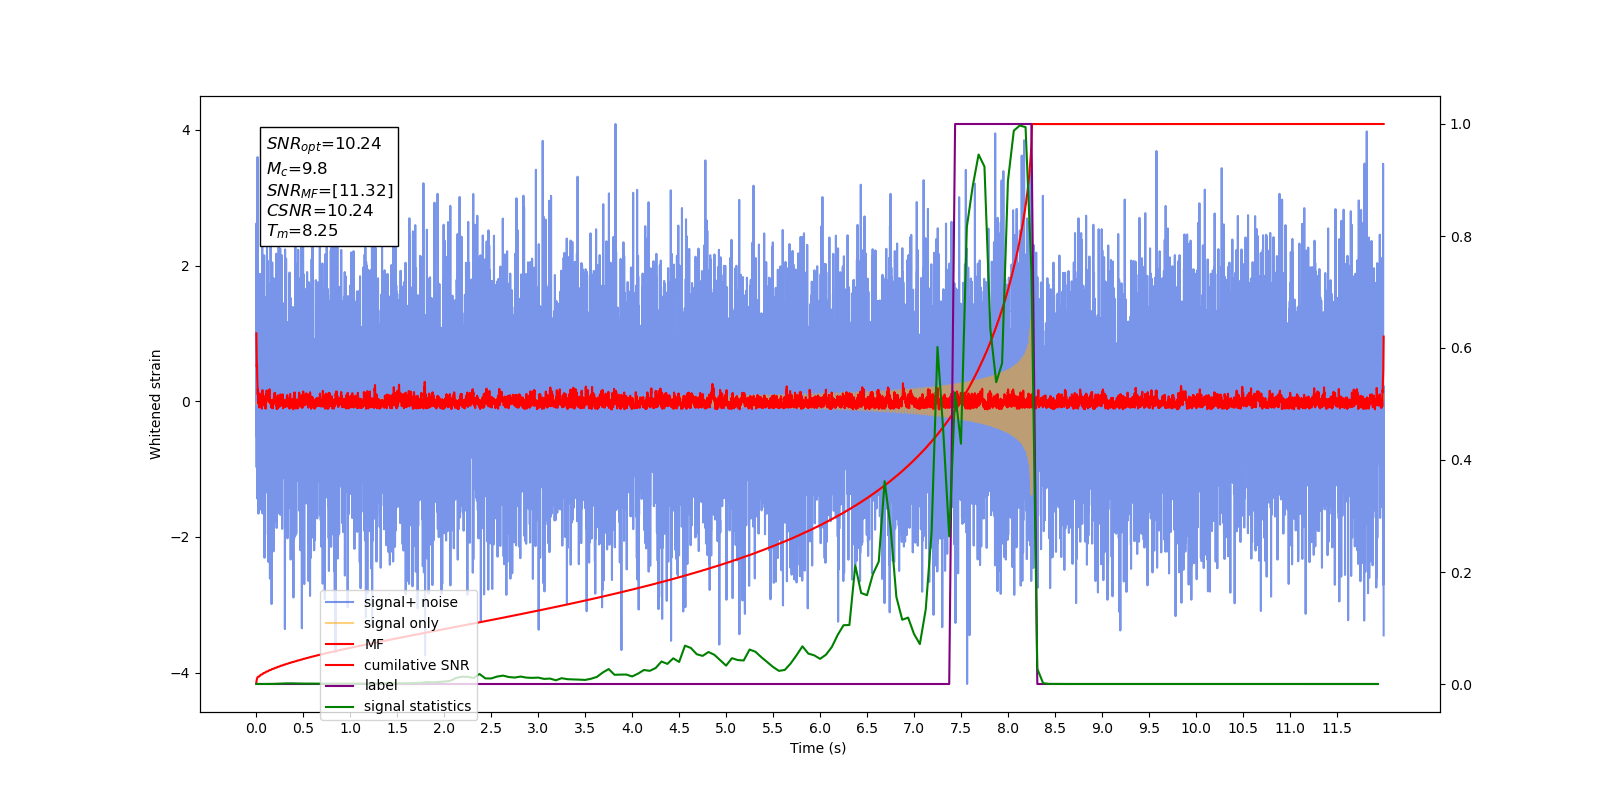Click the 4.0 tick on the time axis
Viewport: 1600px width, 800px height.
tap(632, 728)
